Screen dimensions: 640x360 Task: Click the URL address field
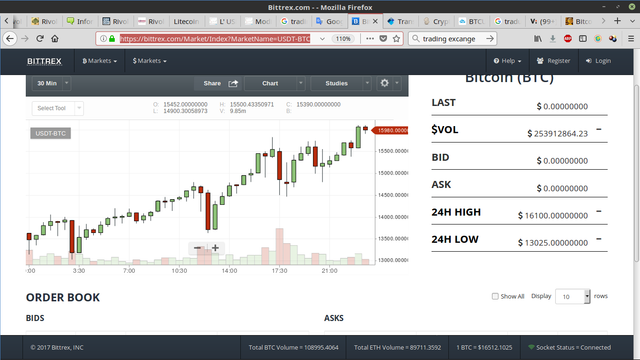[215, 39]
